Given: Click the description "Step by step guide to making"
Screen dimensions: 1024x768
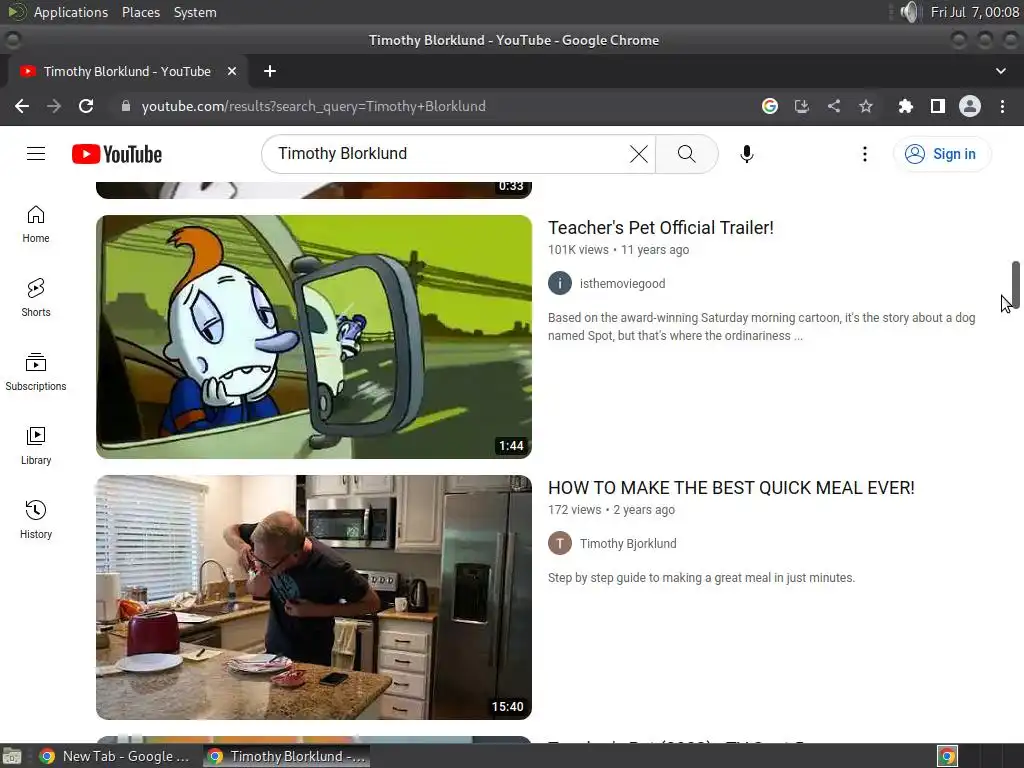Looking at the screenshot, I should click(x=701, y=578).
